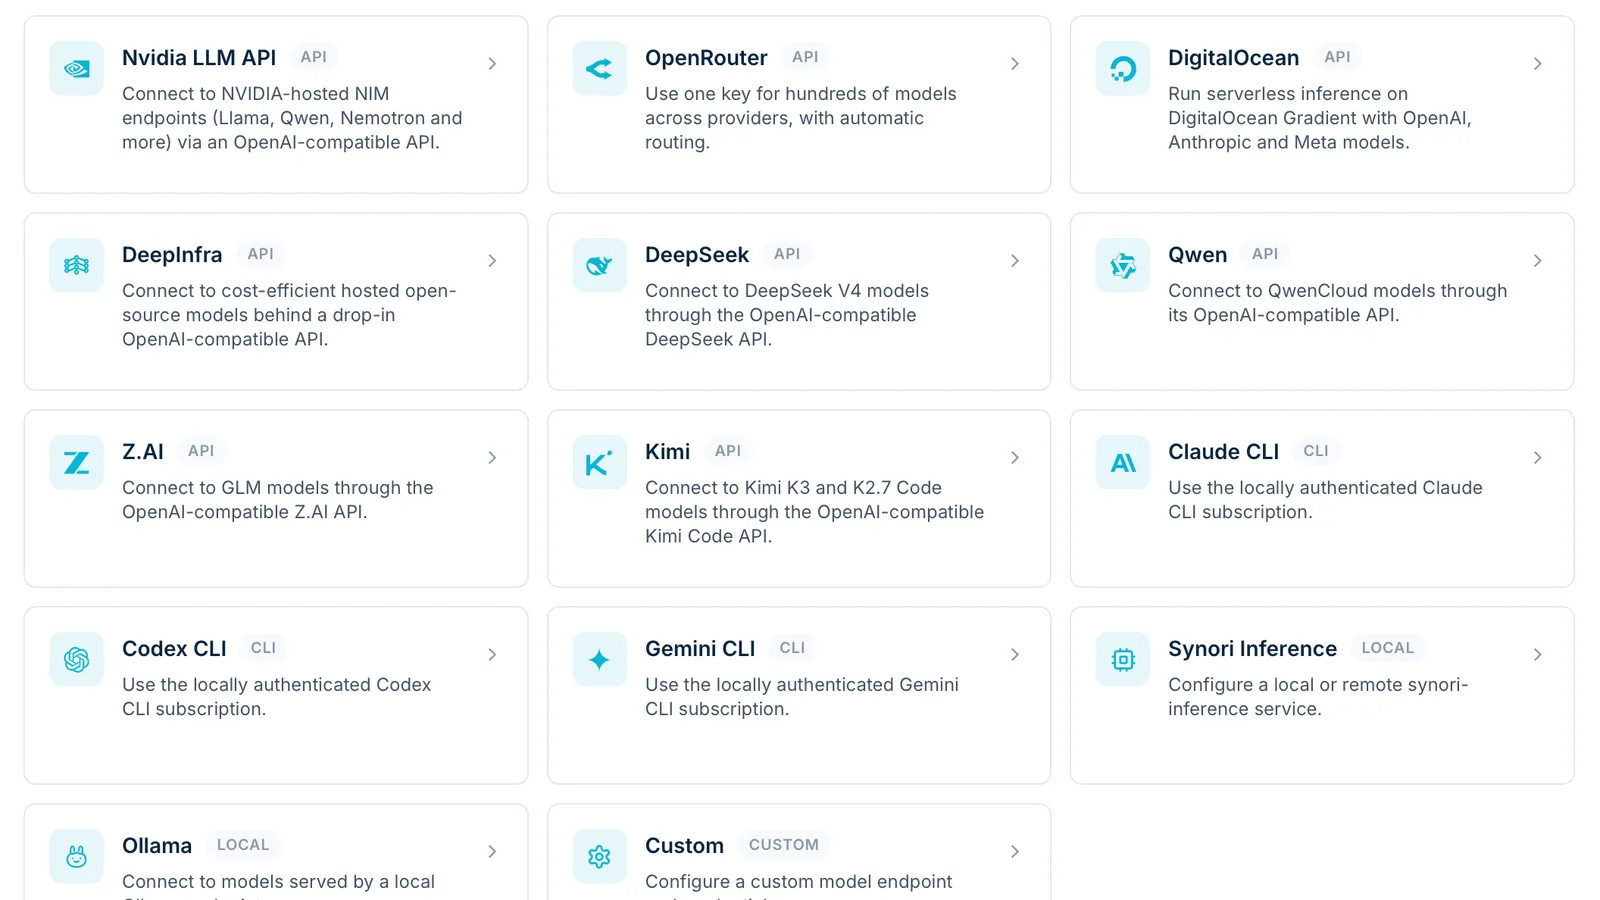This screenshot has height=900, width=1600.
Task: Click the CUSTOM badge on Custom card
Action: pos(784,845)
